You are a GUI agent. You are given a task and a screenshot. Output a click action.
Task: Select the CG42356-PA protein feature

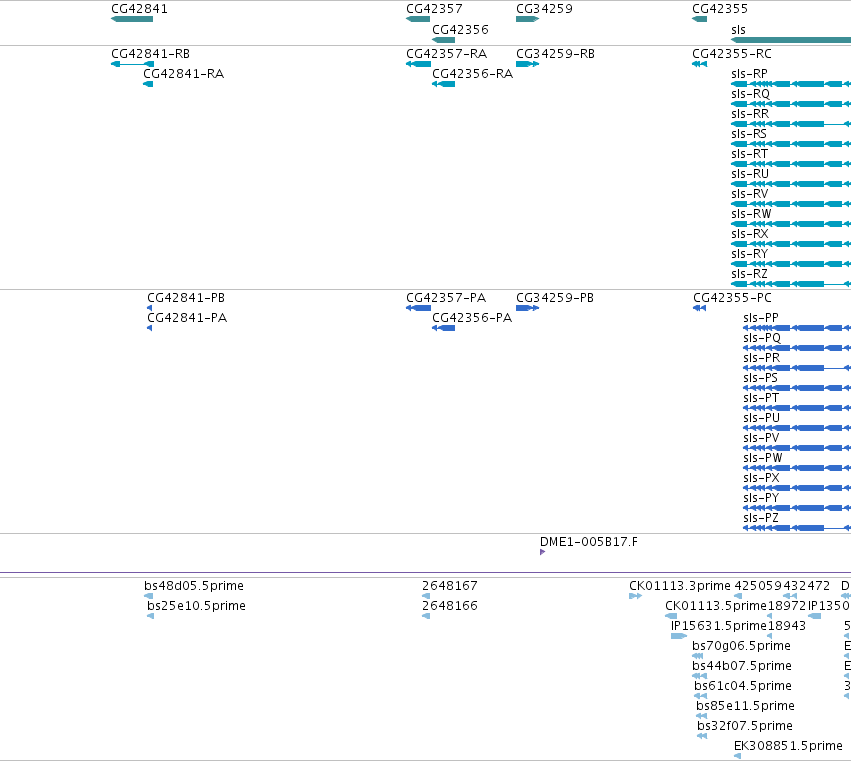click(443, 328)
